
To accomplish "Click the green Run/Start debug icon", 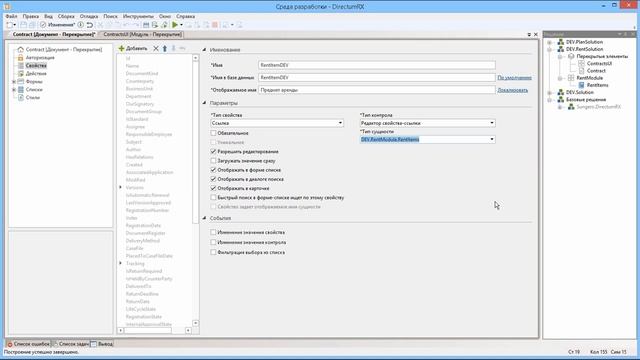I will 175,25.
